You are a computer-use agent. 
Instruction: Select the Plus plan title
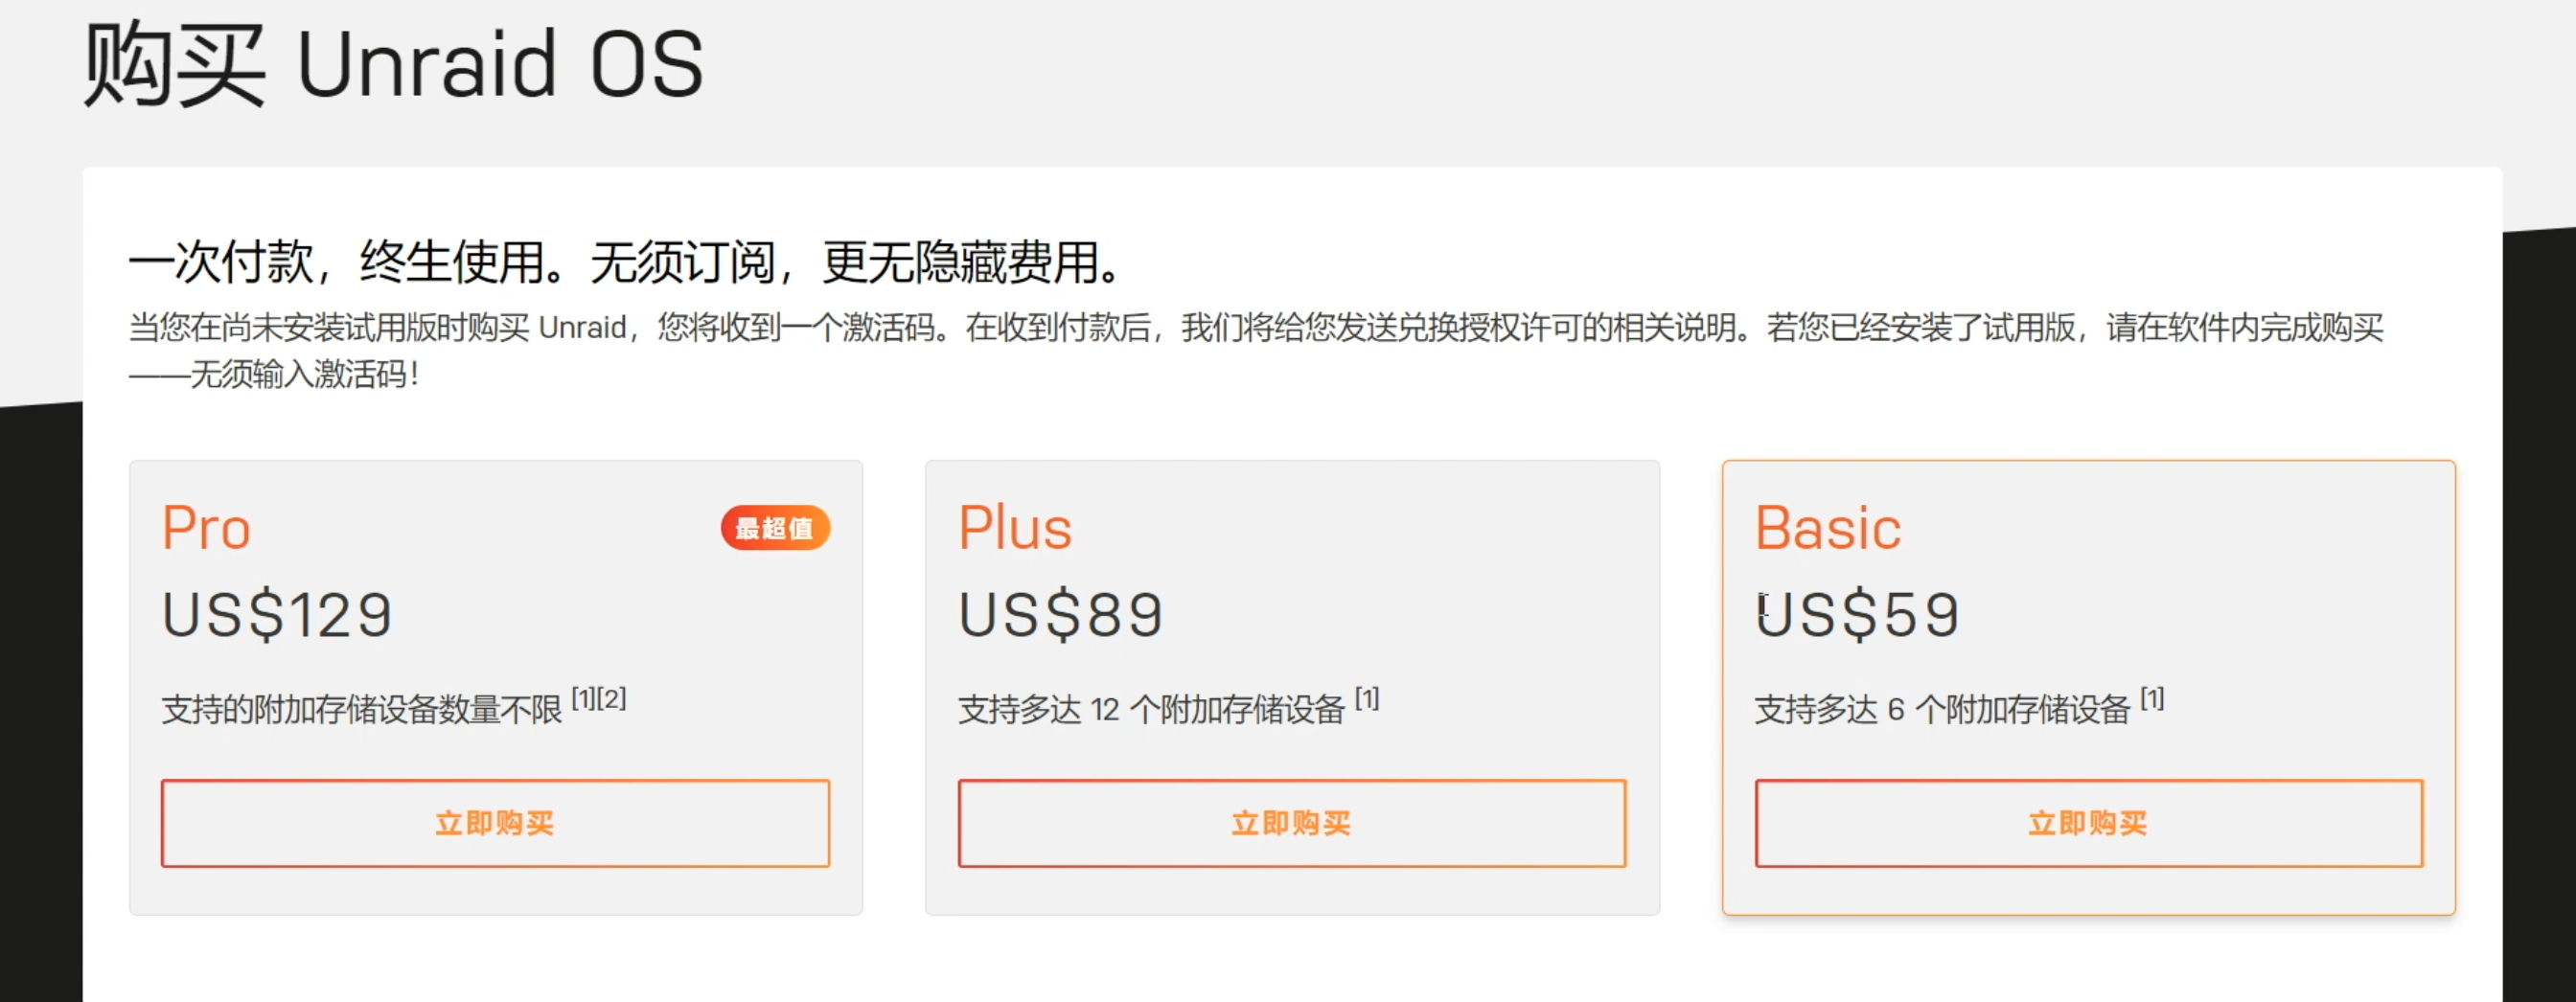point(1014,528)
